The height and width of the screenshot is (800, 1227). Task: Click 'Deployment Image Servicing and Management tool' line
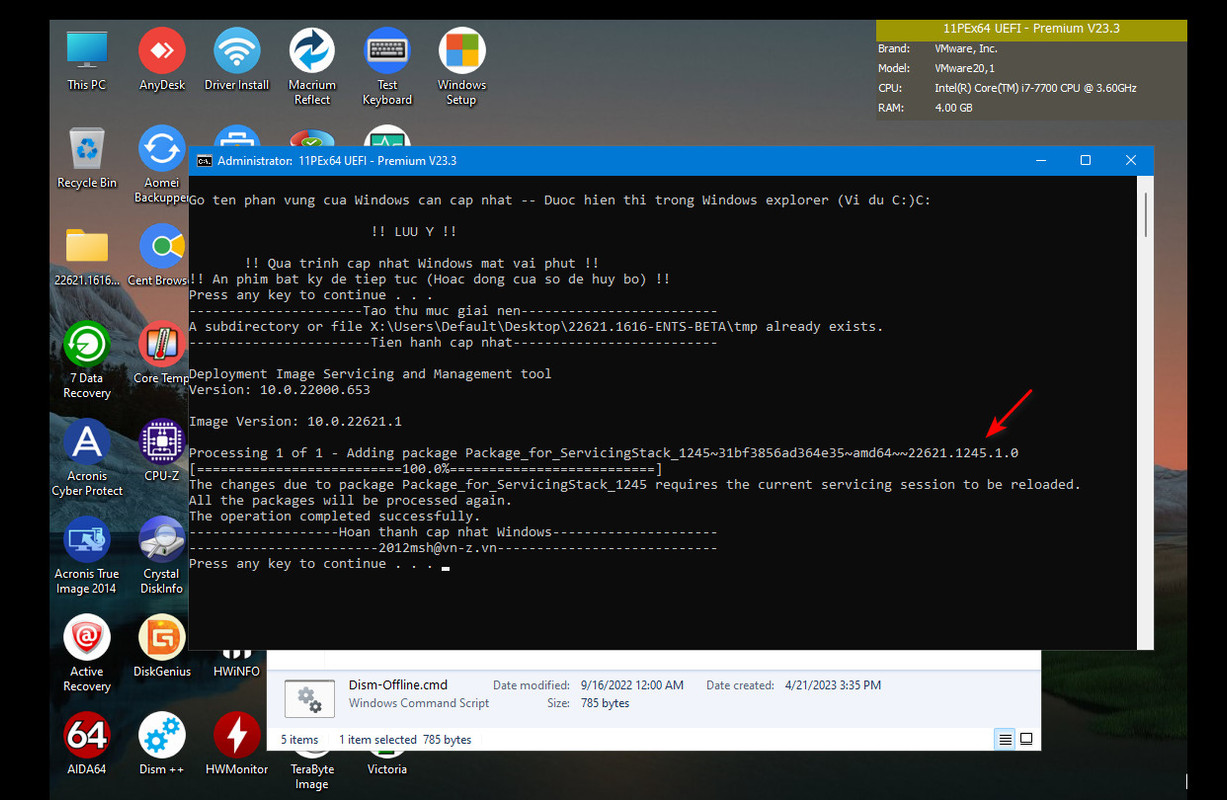[370, 373]
